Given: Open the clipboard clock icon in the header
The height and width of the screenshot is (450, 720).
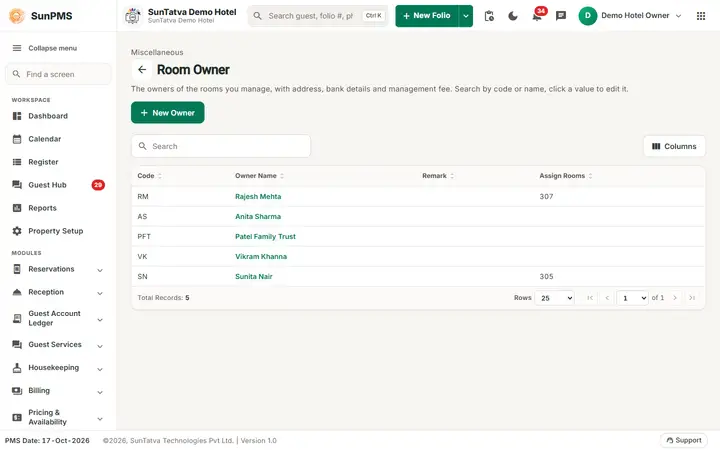Looking at the screenshot, I should point(489,16).
